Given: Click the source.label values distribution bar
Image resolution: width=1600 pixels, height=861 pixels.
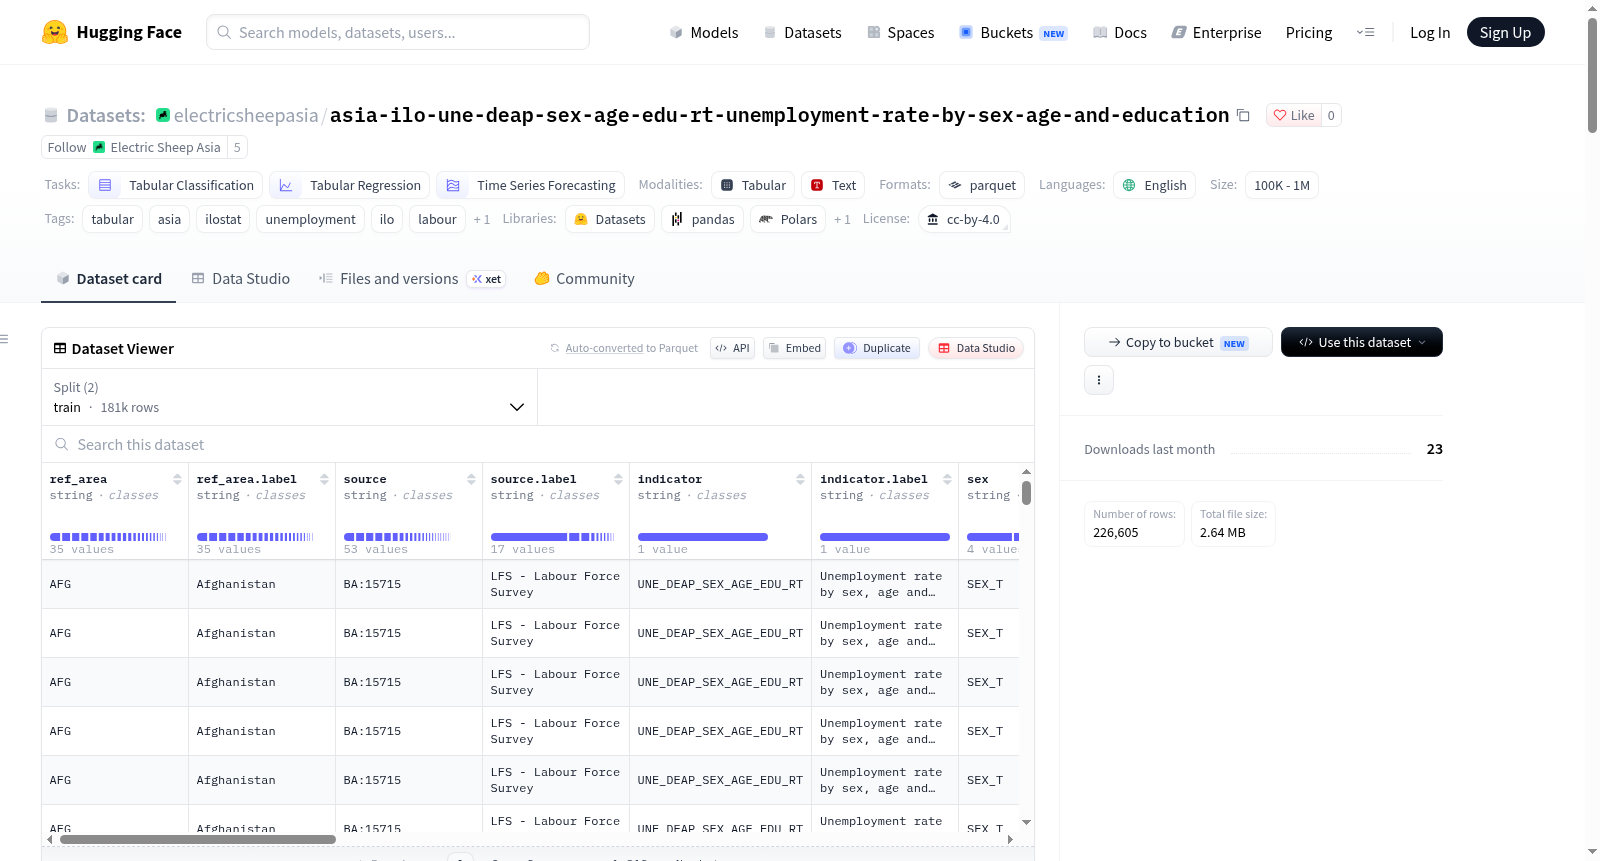Looking at the screenshot, I should click(x=552, y=537).
